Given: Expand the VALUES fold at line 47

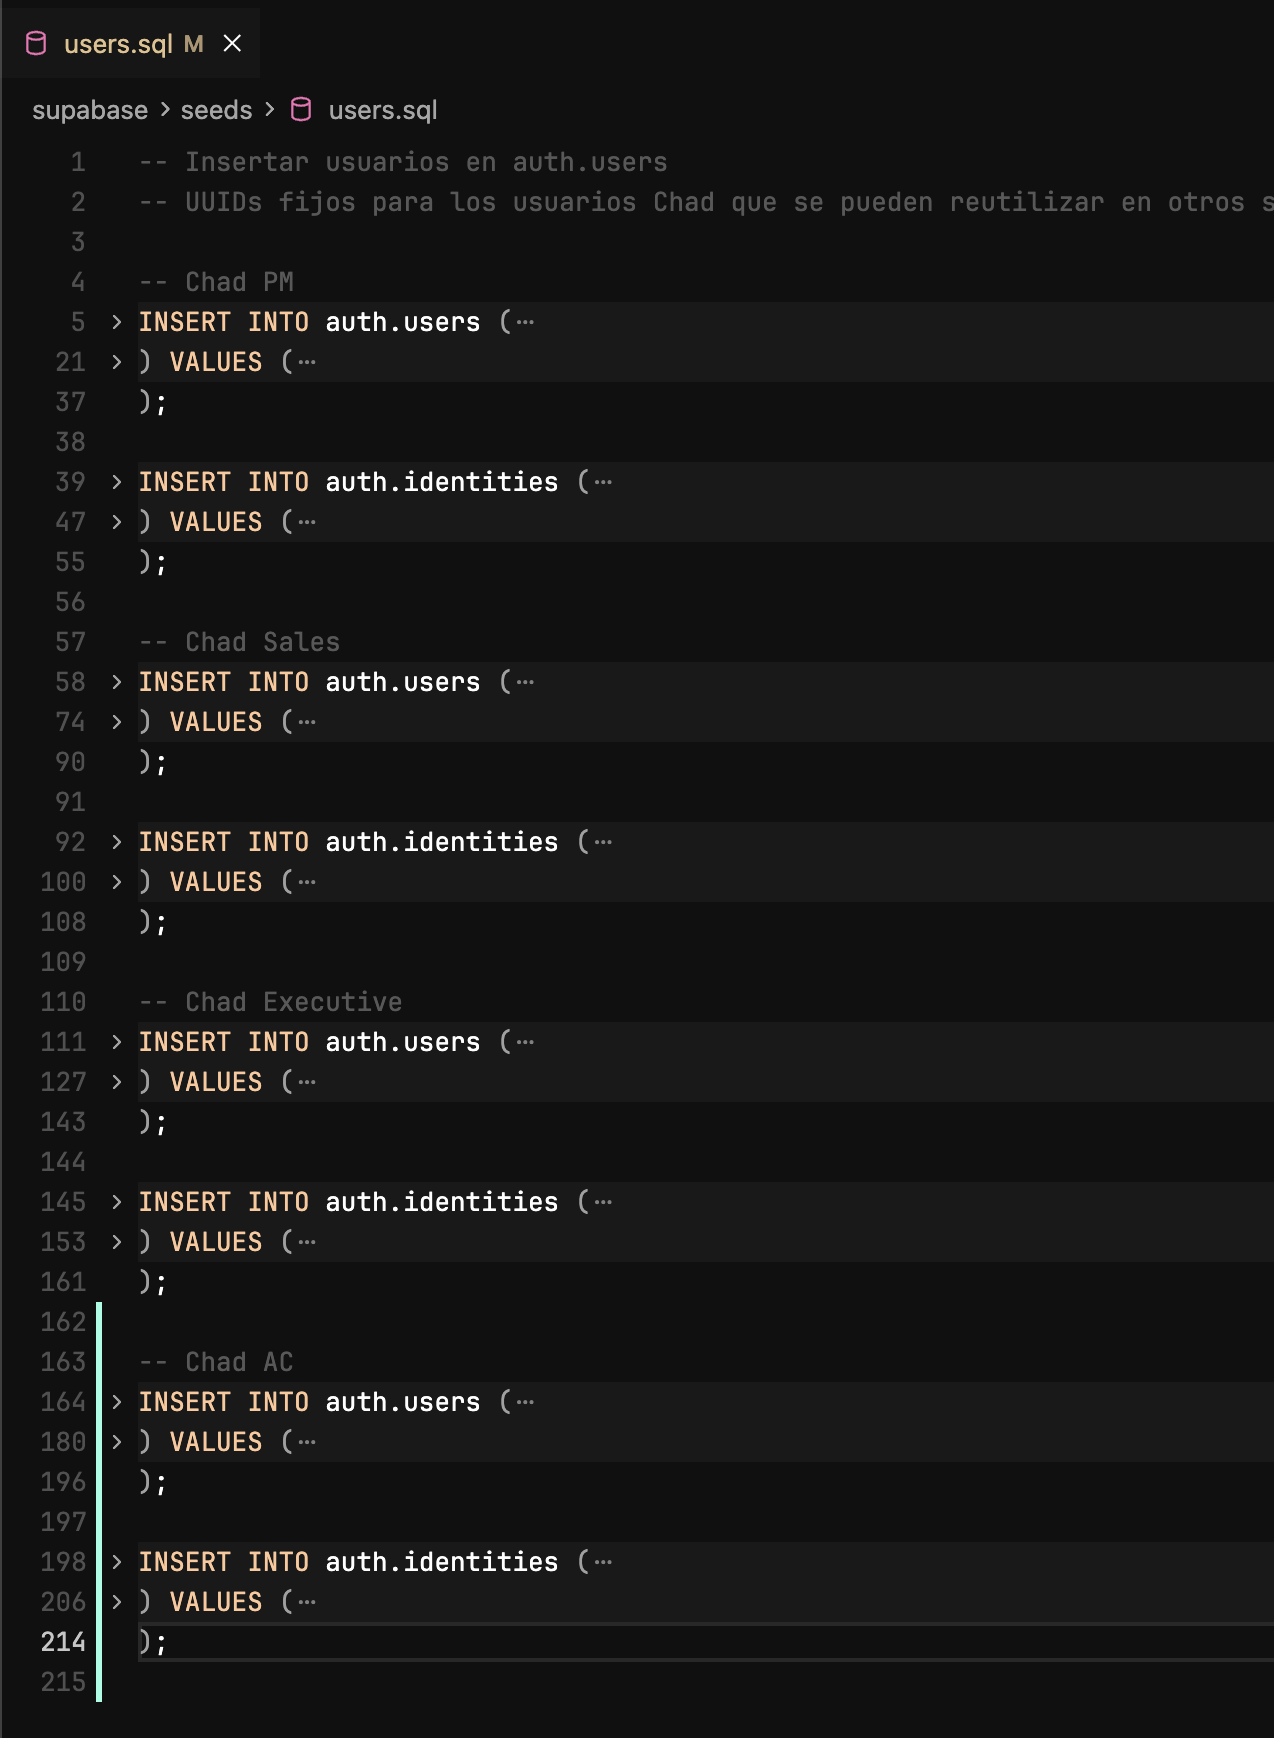Looking at the screenshot, I should point(117,522).
